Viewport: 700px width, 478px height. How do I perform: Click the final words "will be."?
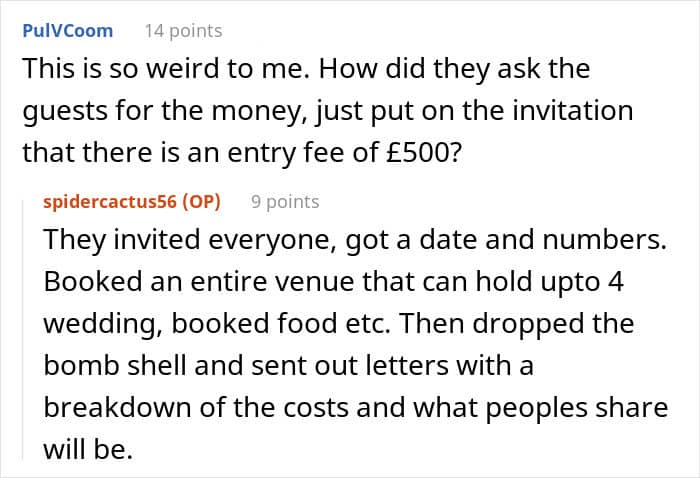(x=87, y=449)
